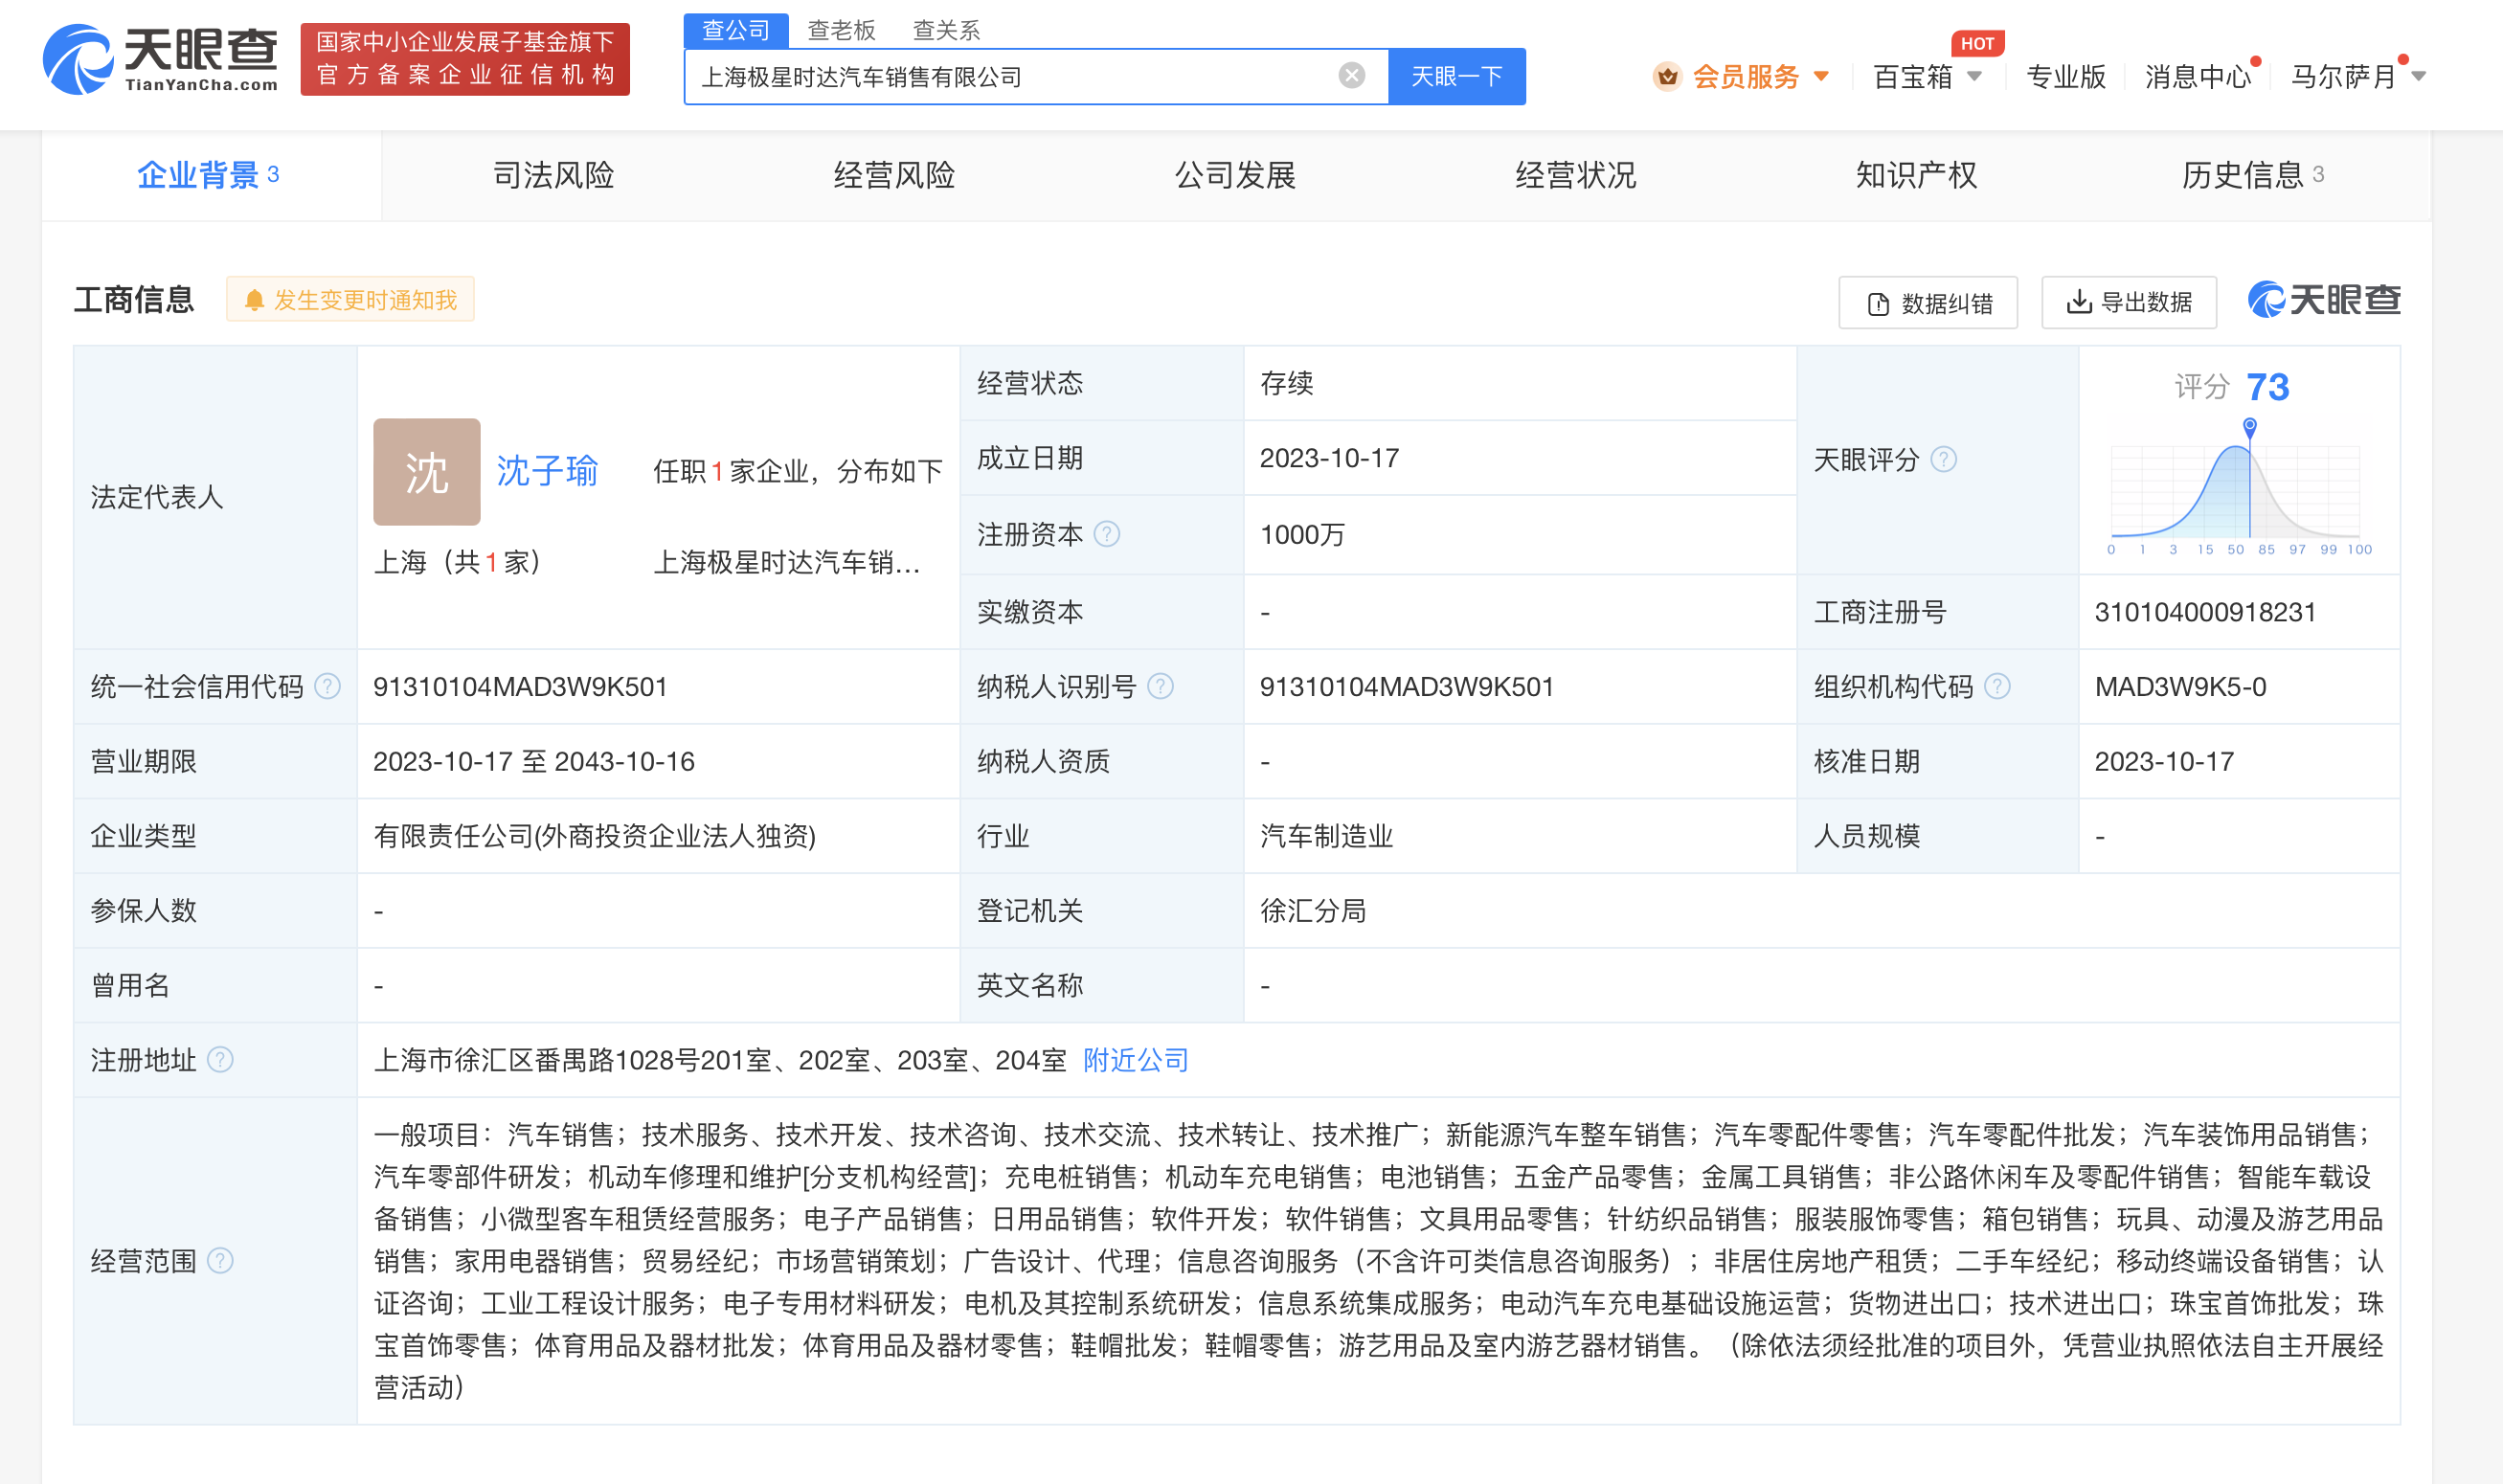Click 有限责任公司(外商投资企业法人独资) value
The height and width of the screenshot is (1484, 2503).
point(594,836)
